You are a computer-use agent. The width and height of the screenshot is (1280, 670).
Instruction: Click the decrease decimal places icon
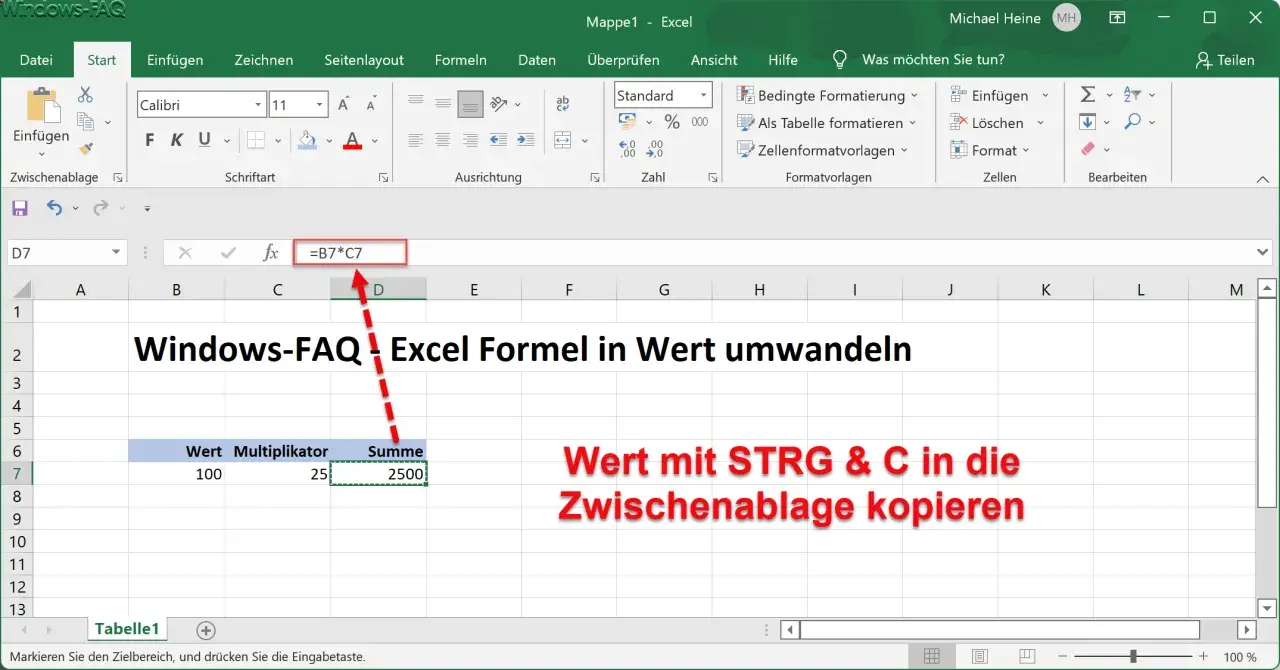click(655, 150)
